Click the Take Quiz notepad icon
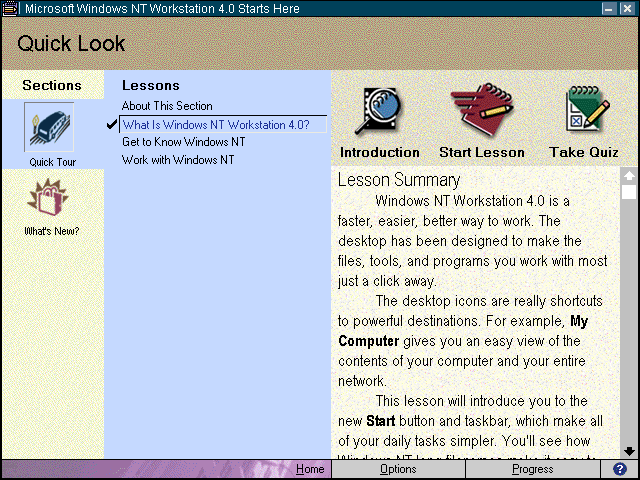The width and height of the screenshot is (640, 480). (x=587, y=109)
